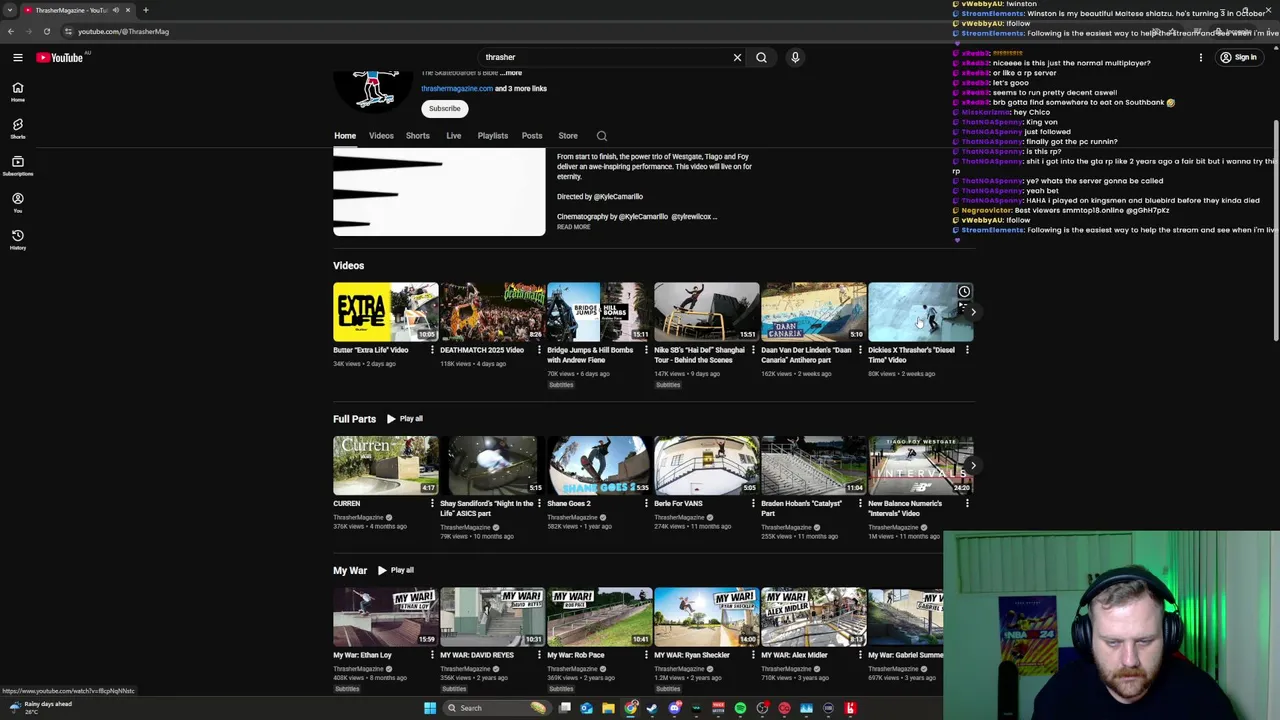Open the Videos section heading

point(349,266)
